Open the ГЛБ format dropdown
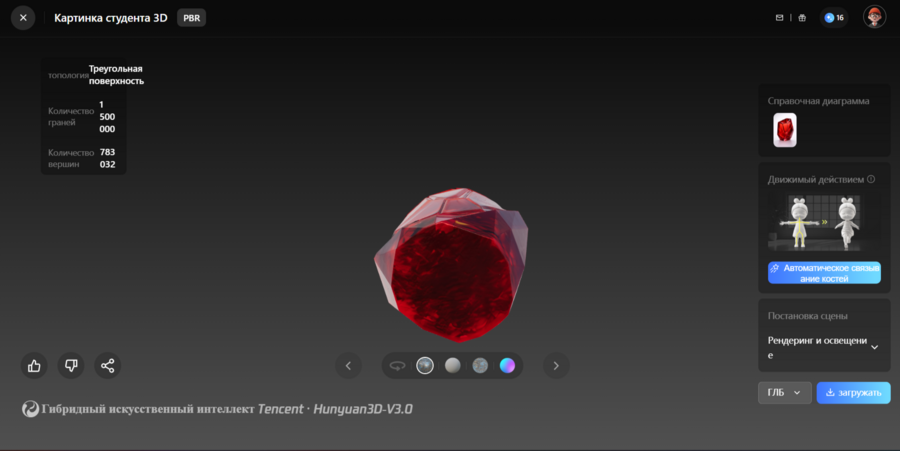The width and height of the screenshot is (900, 451). tap(785, 392)
